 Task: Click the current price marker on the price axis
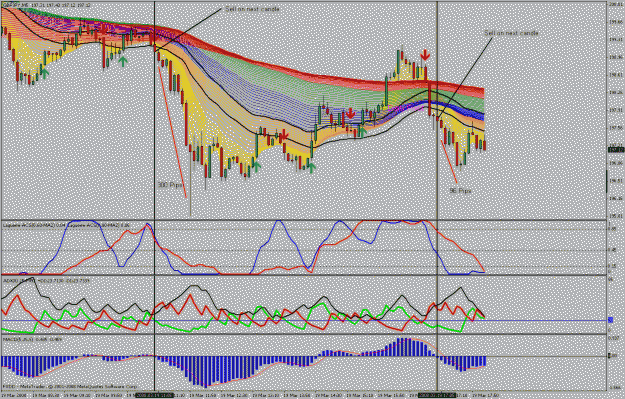click(x=616, y=150)
